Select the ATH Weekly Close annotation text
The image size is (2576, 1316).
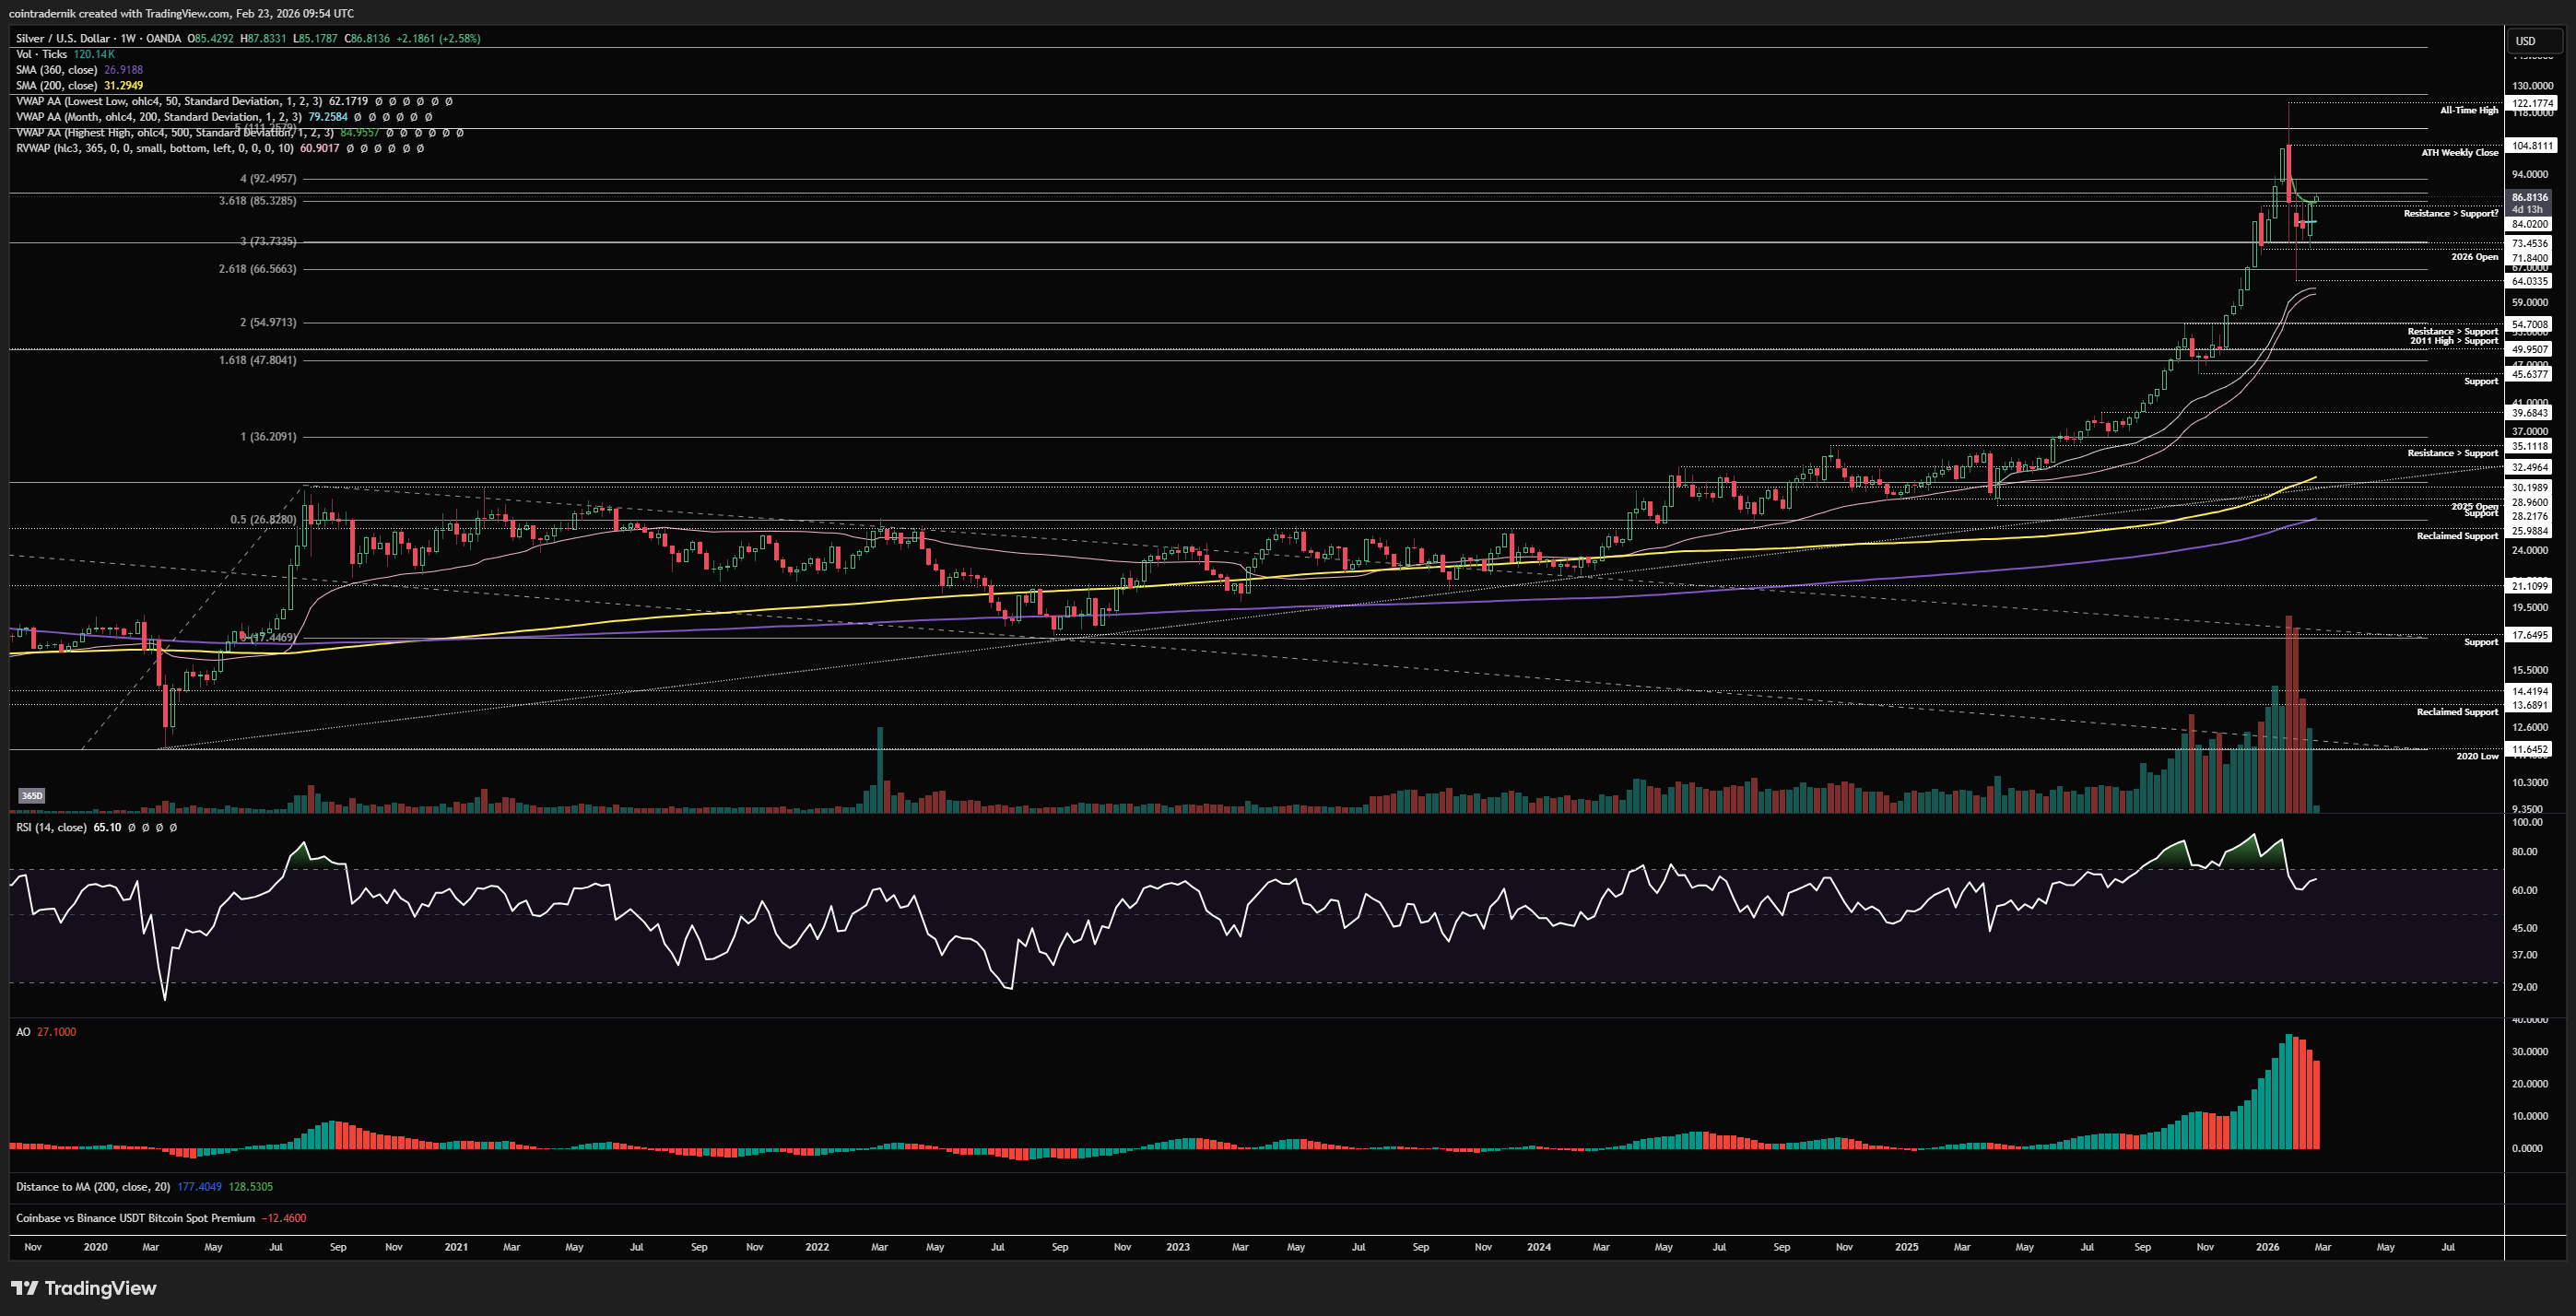tap(2459, 153)
